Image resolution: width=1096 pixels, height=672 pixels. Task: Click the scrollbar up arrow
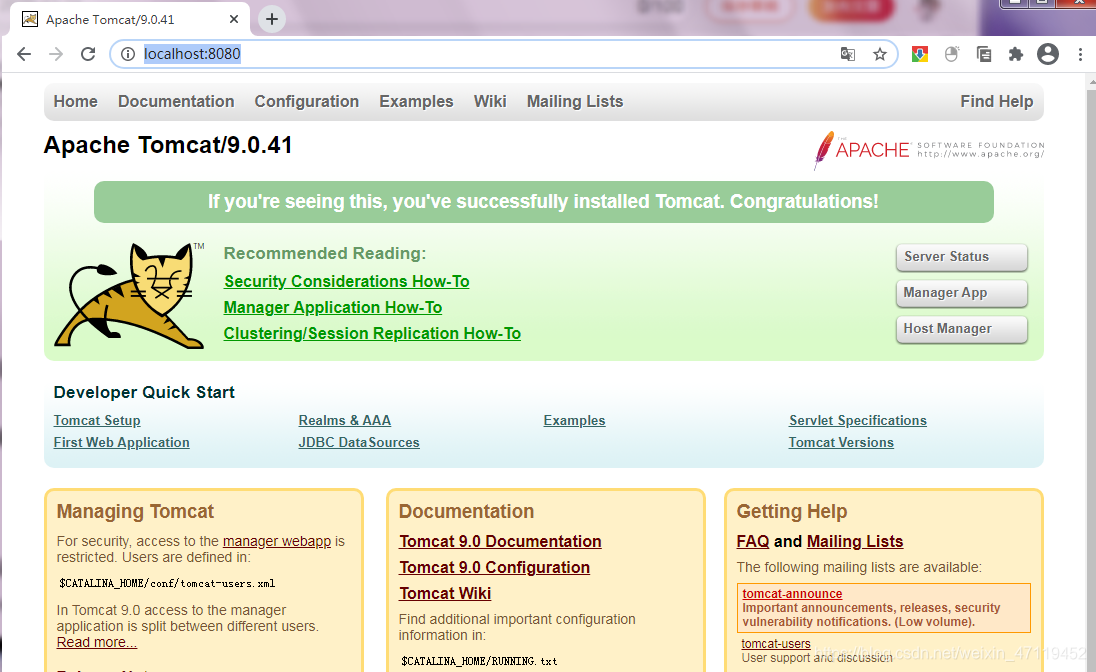coord(1091,82)
